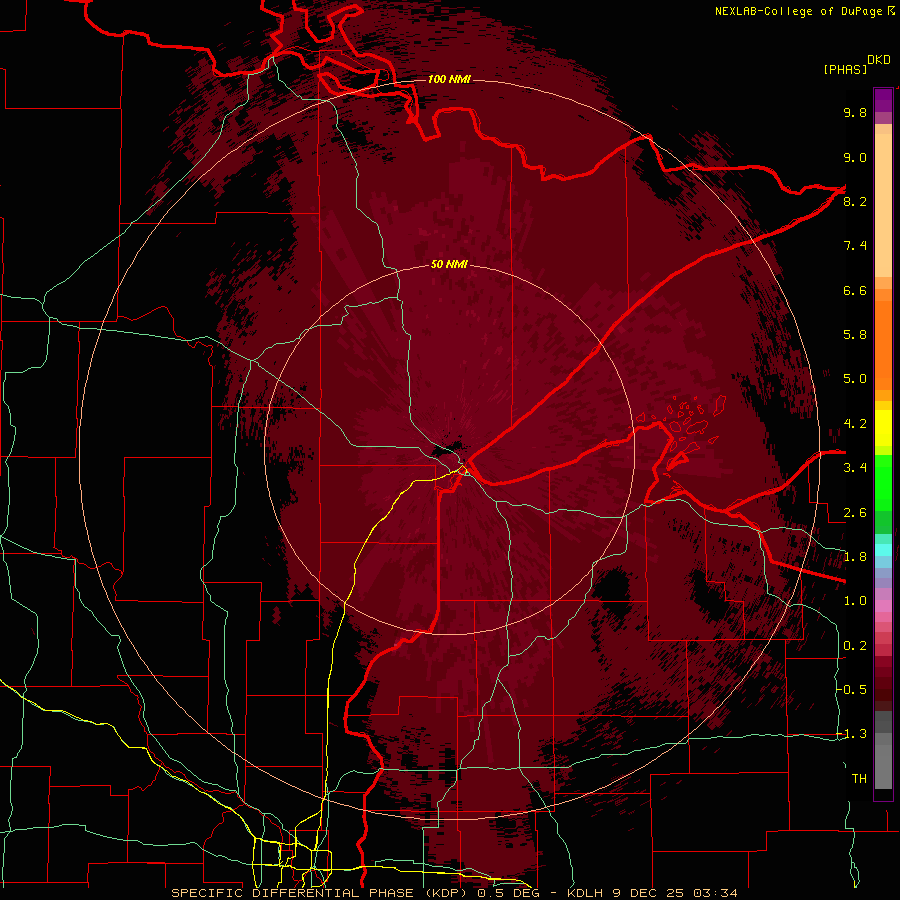This screenshot has width=900, height=900.
Task: Click the 8.2 value on color scale
Action: pyautogui.click(x=855, y=201)
